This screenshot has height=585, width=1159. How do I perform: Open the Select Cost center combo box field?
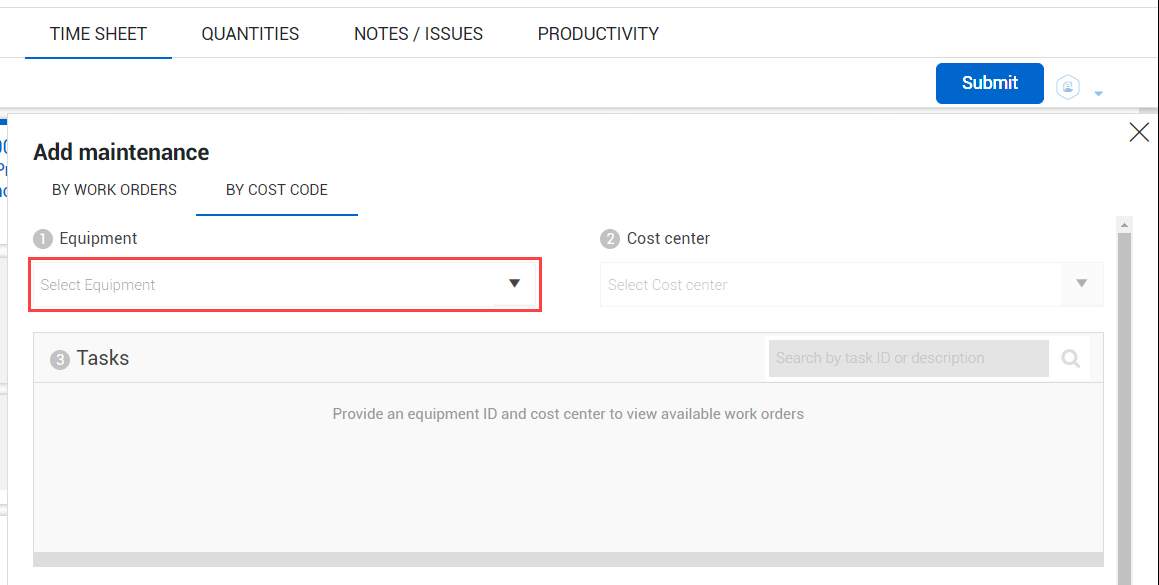pyautogui.click(x=830, y=285)
